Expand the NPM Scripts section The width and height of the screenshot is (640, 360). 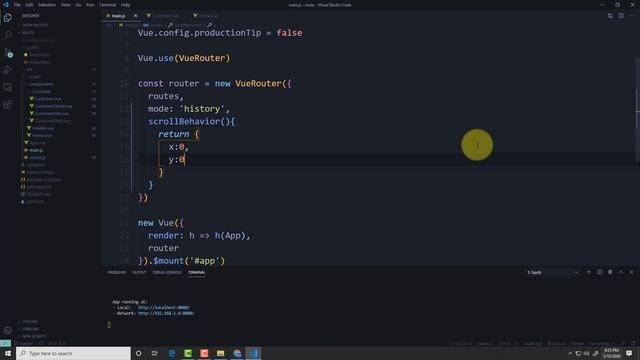pos(33,337)
